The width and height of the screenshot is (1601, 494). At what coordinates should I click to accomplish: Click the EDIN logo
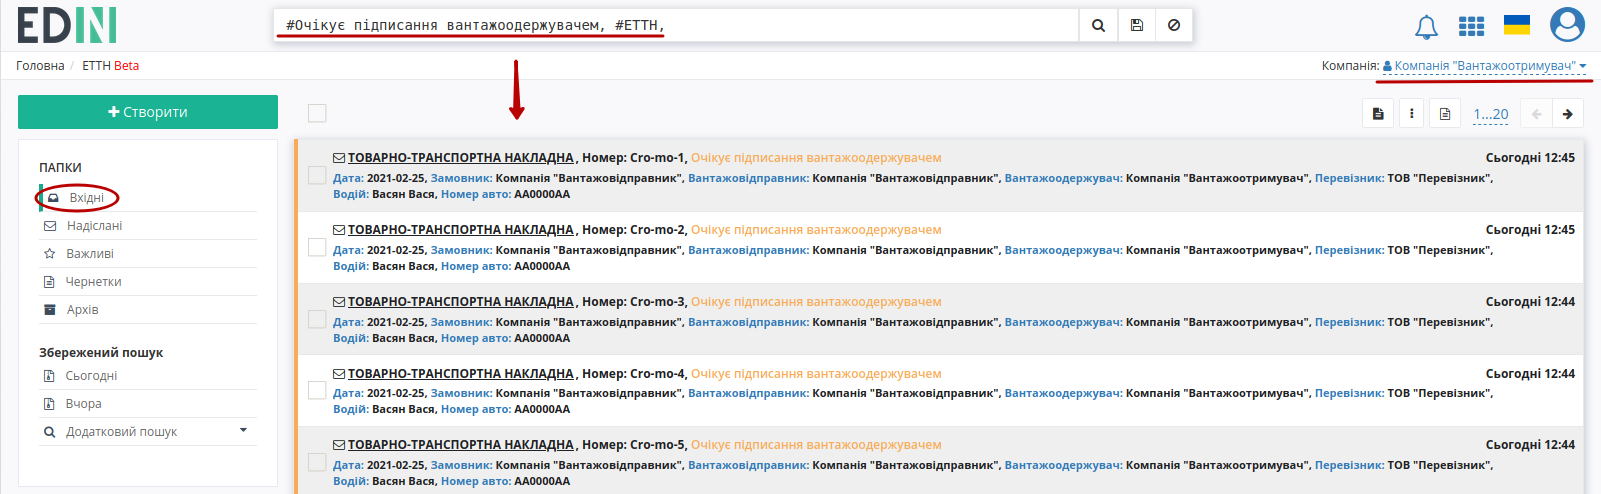pos(67,25)
